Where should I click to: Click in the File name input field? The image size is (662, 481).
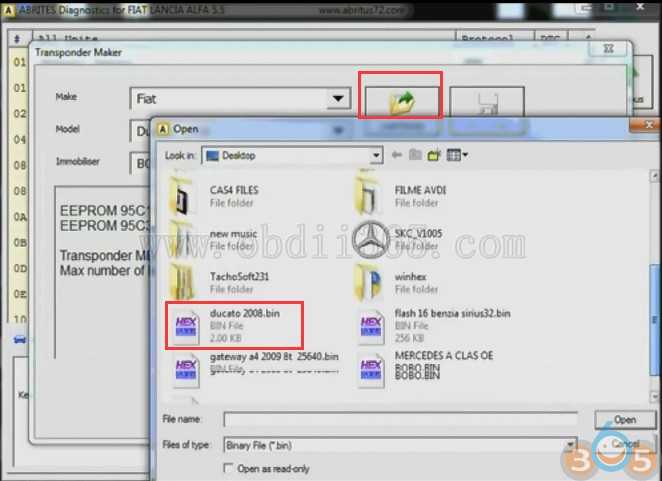point(400,419)
